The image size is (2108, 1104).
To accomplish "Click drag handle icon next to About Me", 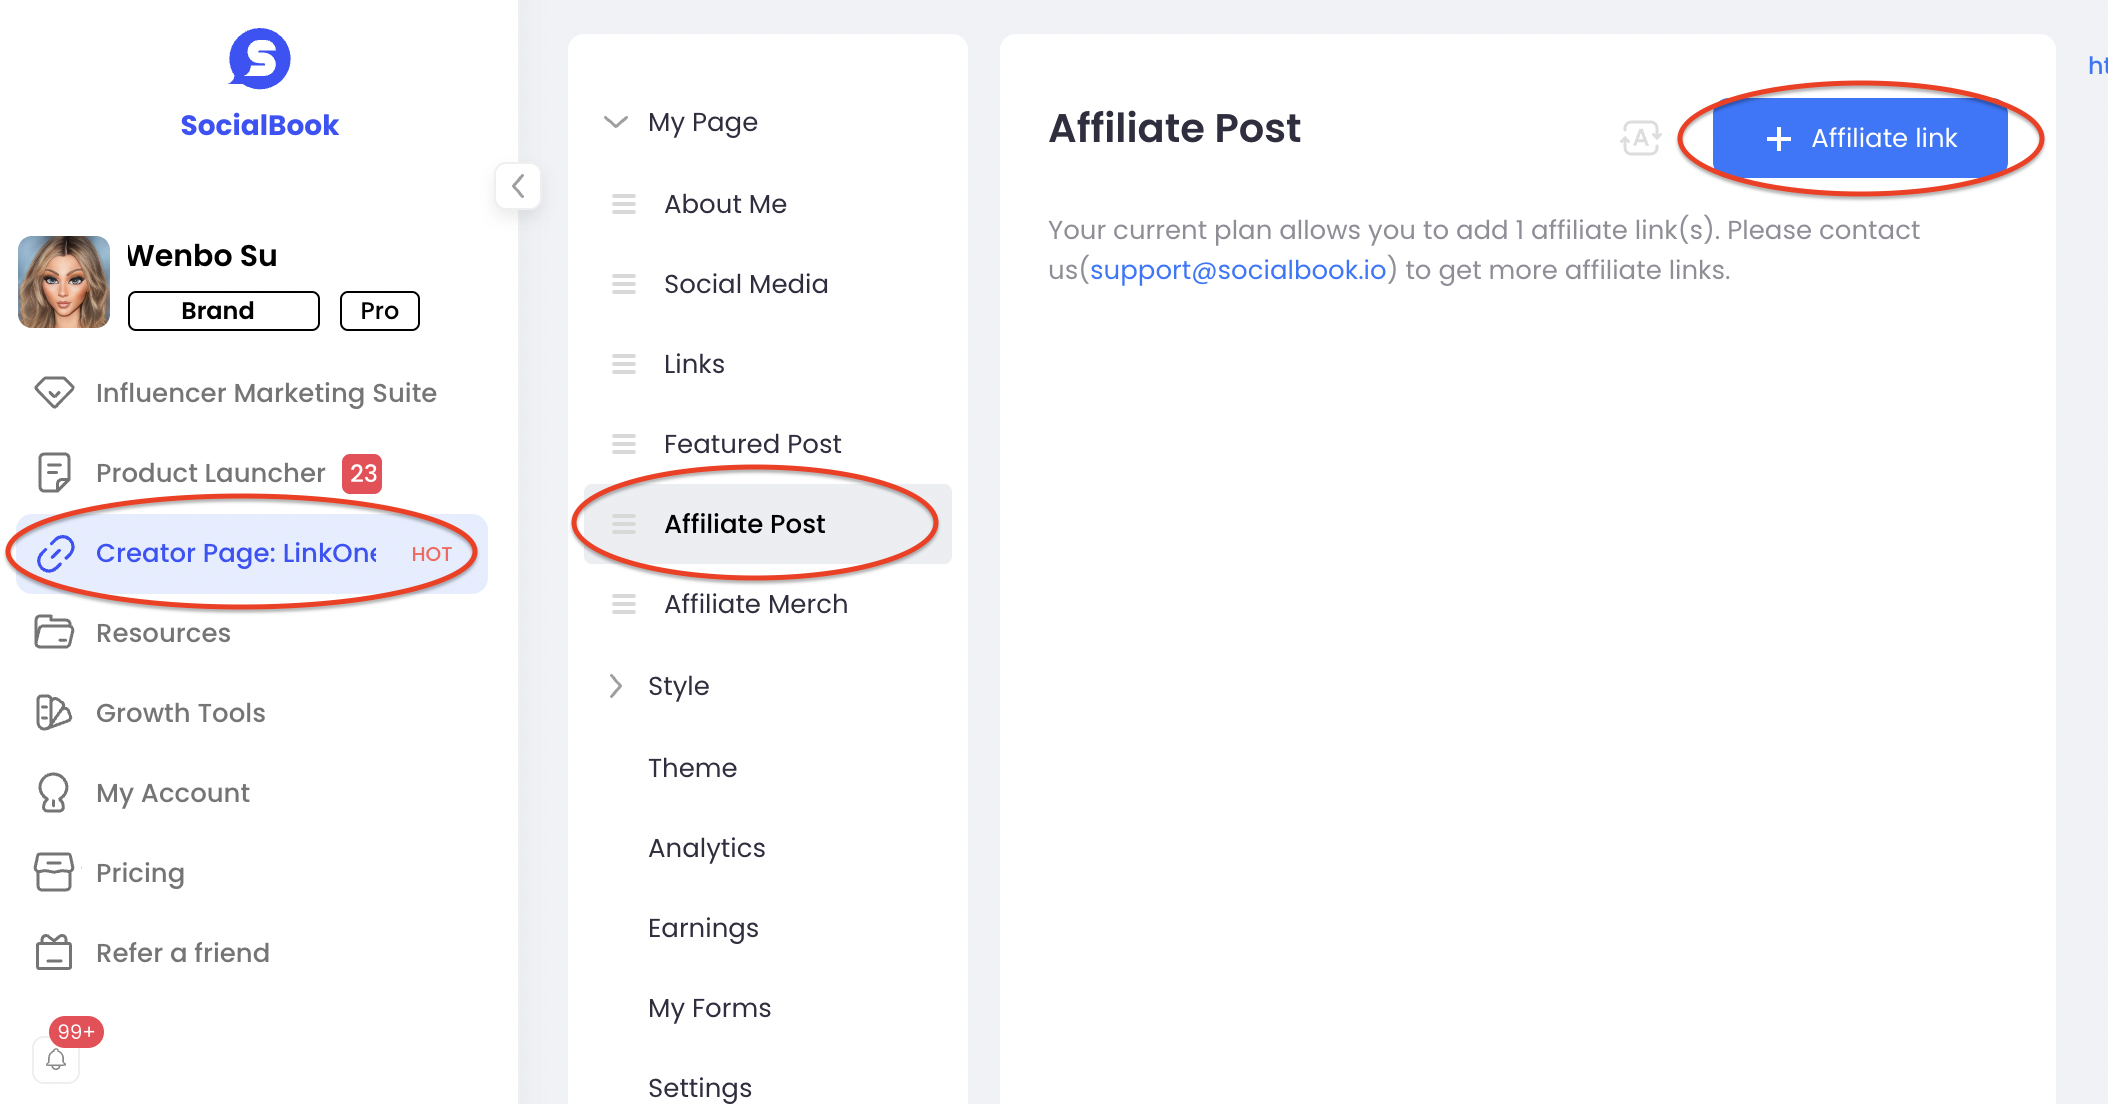I will click(x=624, y=204).
